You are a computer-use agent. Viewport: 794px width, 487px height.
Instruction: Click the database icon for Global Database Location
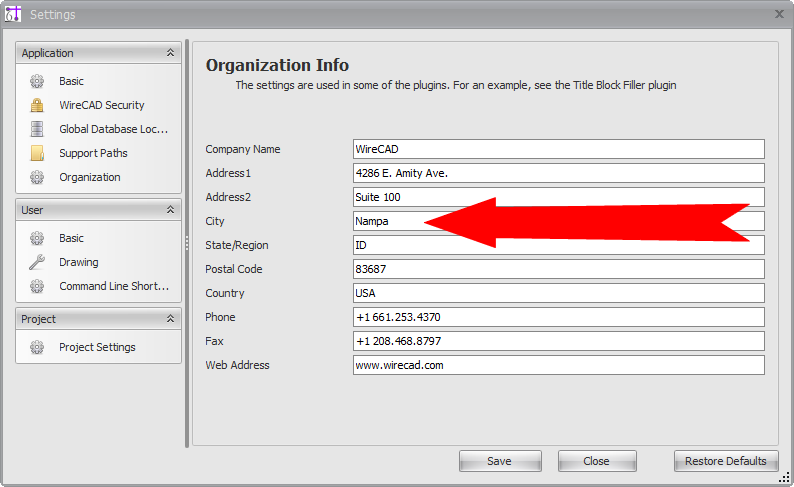click(x=37, y=129)
